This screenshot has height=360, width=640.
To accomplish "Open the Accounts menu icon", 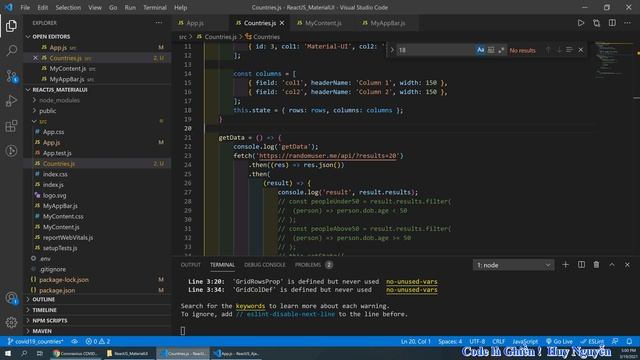I will (x=11, y=298).
